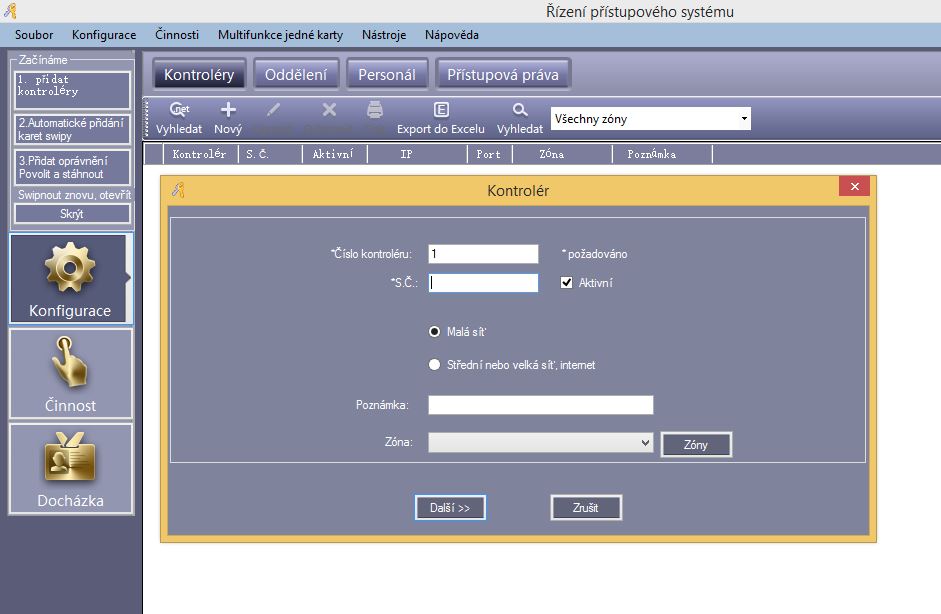Click step 2 Automatické přidání karet swipy

pos(72,129)
